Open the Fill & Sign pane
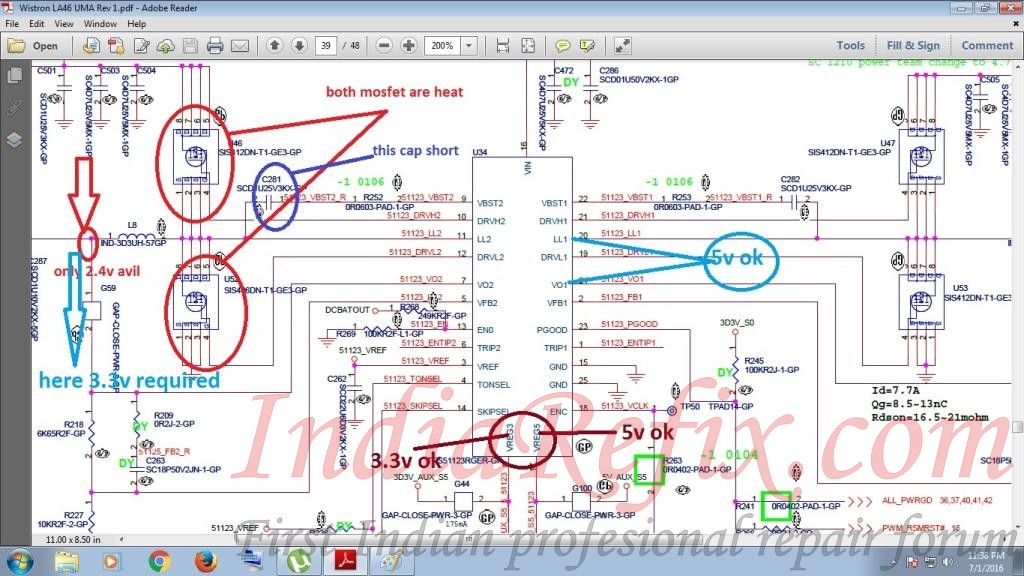This screenshot has width=1024, height=576. [913, 45]
